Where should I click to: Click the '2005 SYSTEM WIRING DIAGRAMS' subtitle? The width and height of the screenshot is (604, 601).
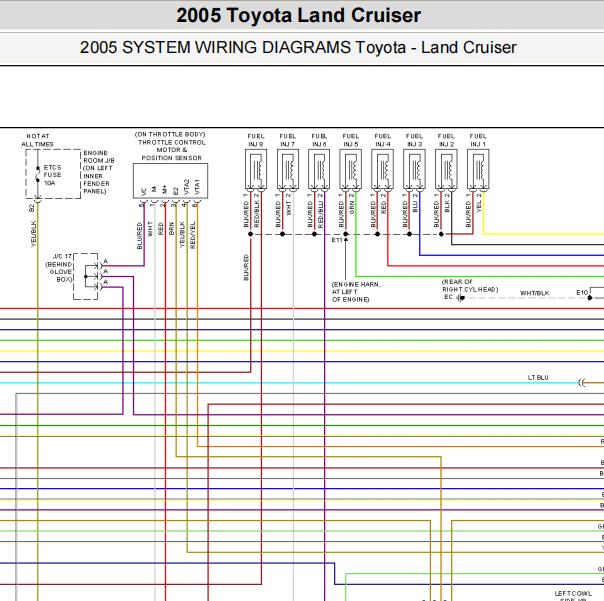(x=298, y=47)
